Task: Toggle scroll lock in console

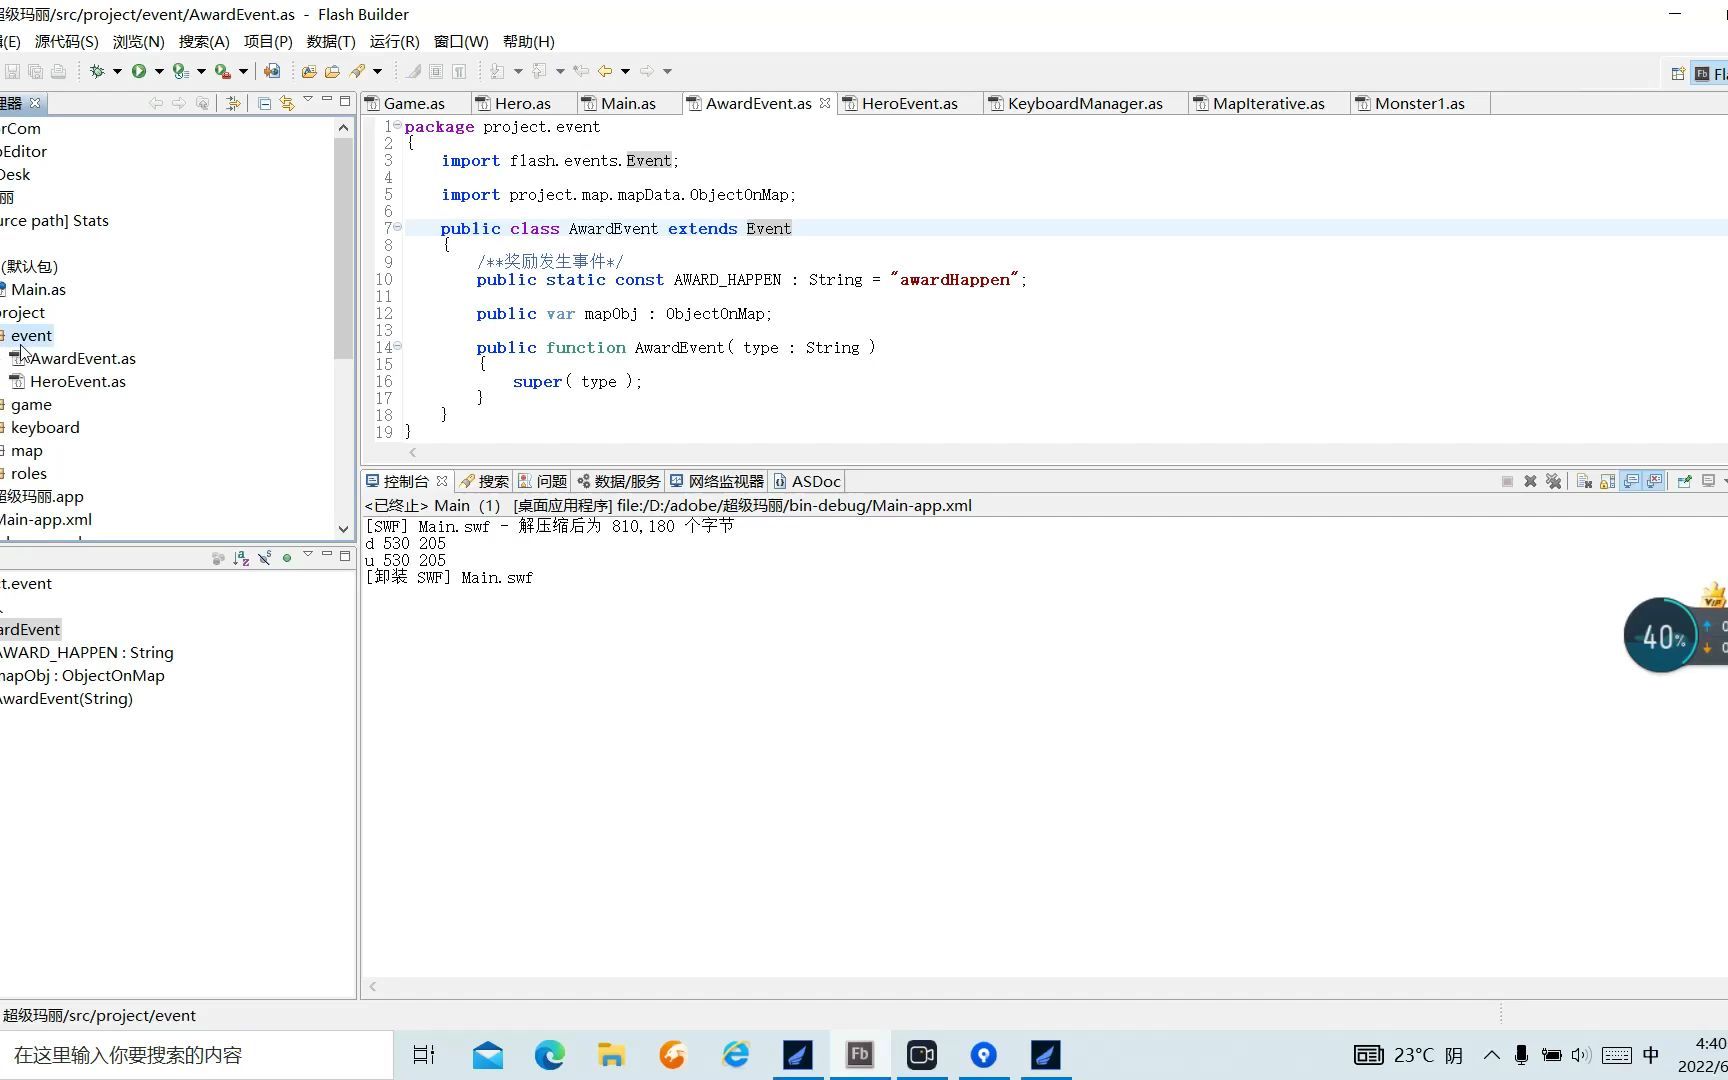Action: tap(1607, 481)
